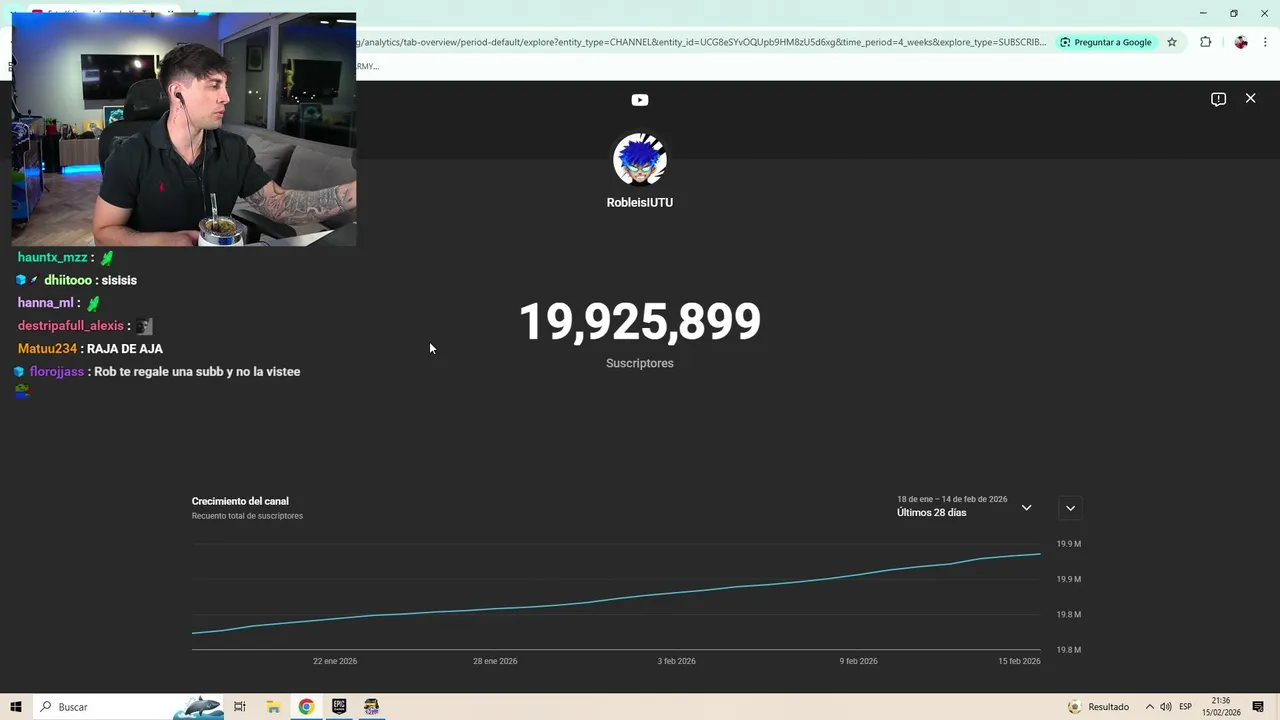Image resolution: width=1280 pixels, height=720 pixels.
Task: Switch to Chrome on the taskbar
Action: (306, 707)
